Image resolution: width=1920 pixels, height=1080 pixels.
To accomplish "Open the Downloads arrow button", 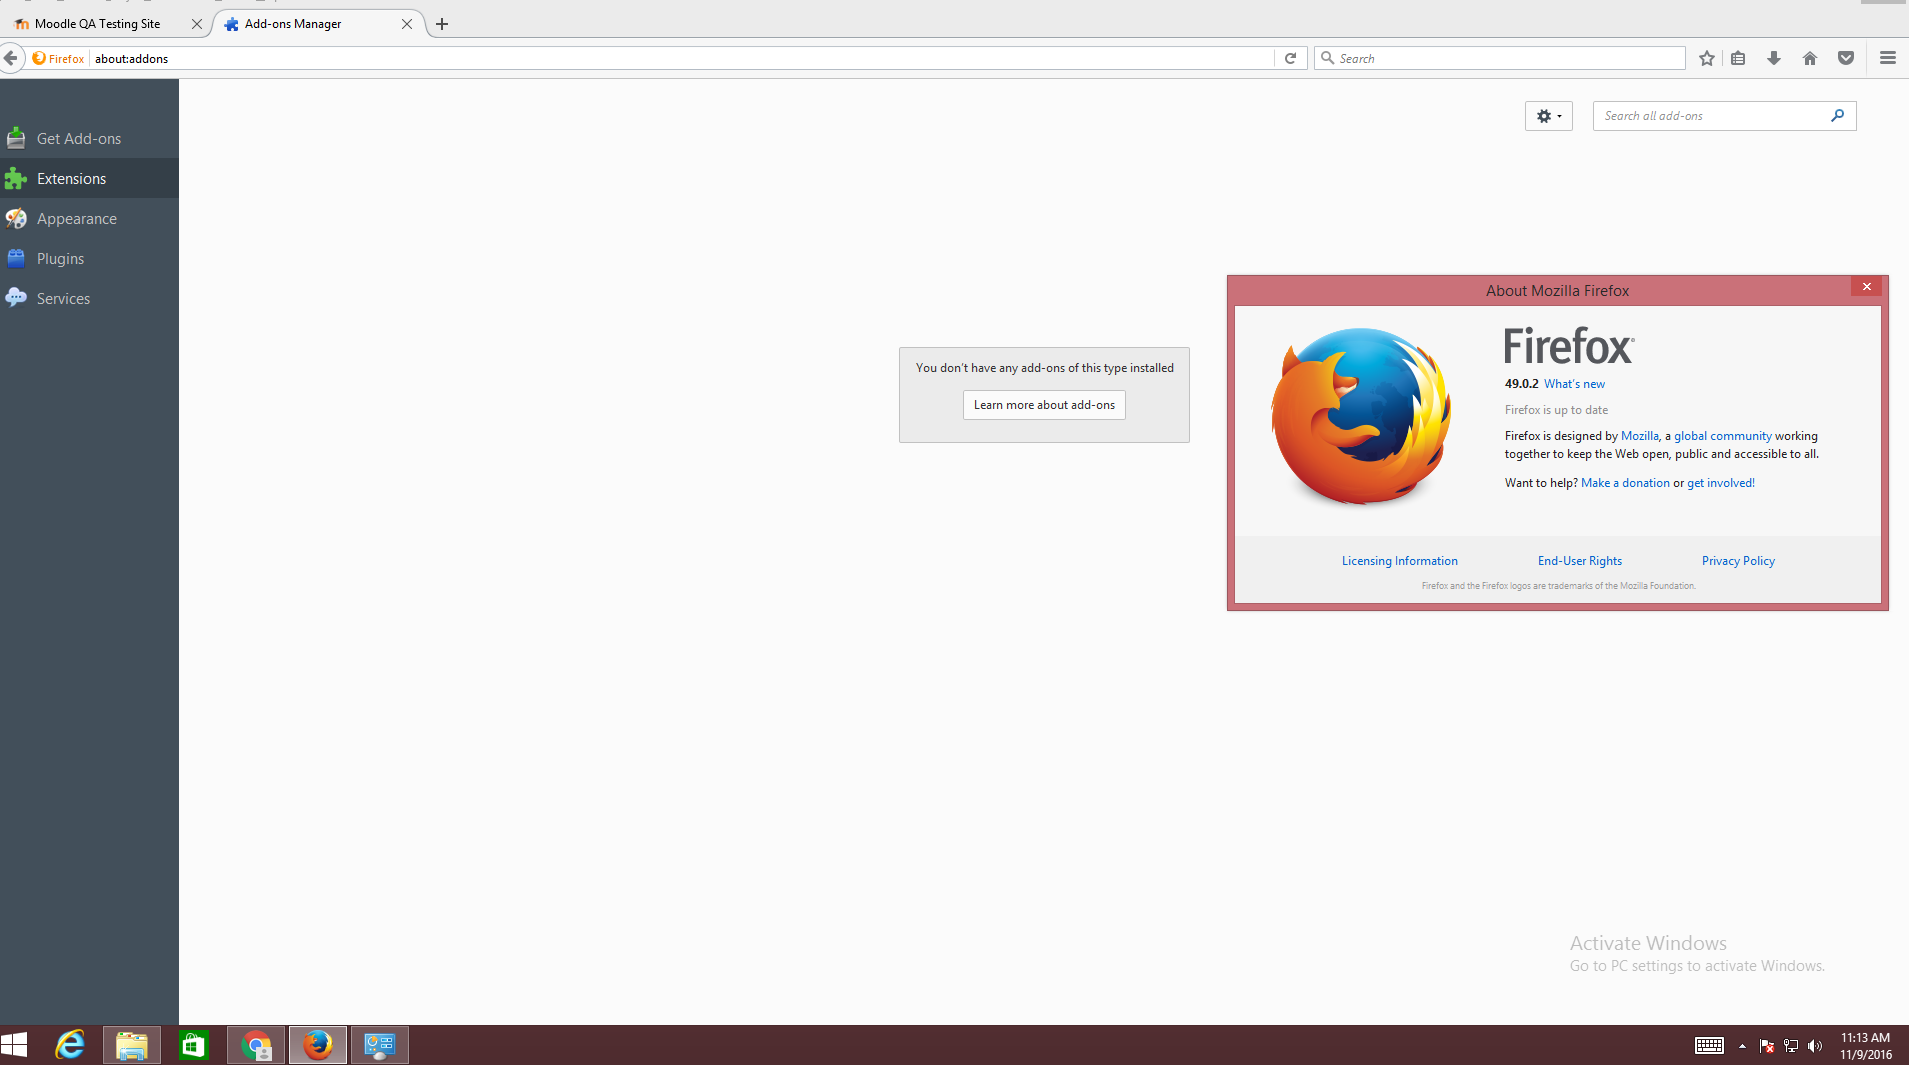I will click(x=1774, y=58).
